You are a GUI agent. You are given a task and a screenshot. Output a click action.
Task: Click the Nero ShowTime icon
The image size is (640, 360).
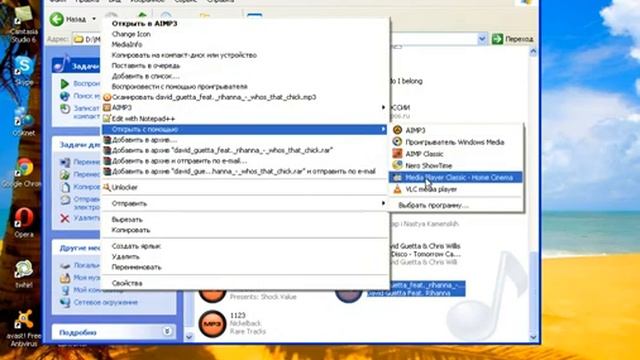tap(397, 165)
